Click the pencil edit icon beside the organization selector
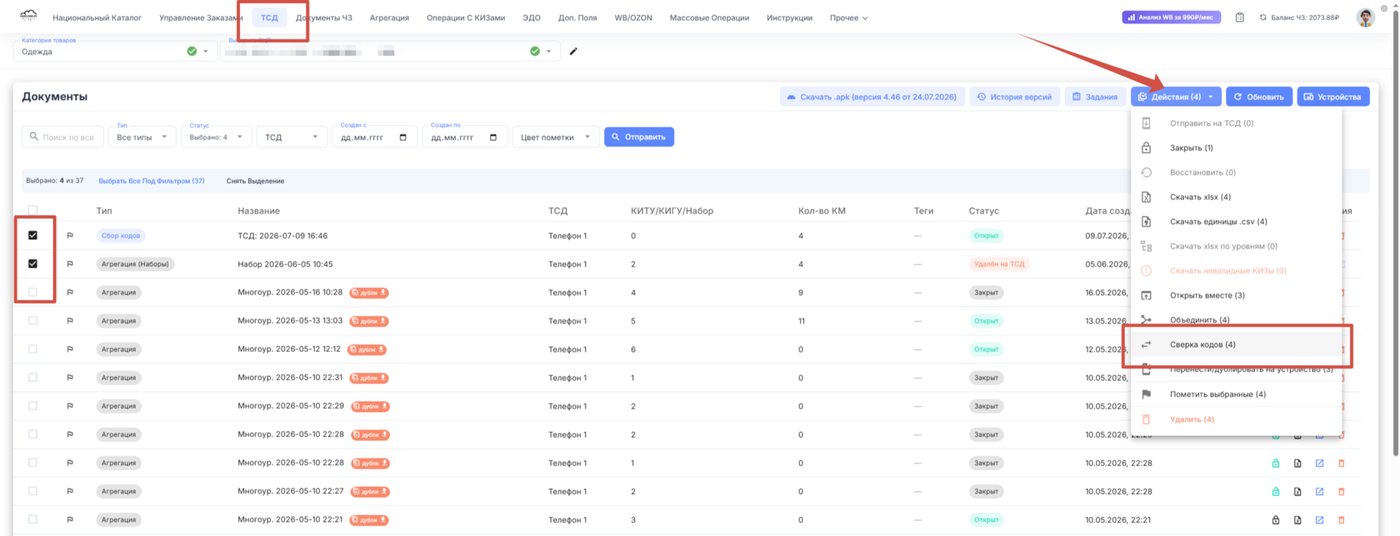This screenshot has width=1400, height=536. coord(574,51)
